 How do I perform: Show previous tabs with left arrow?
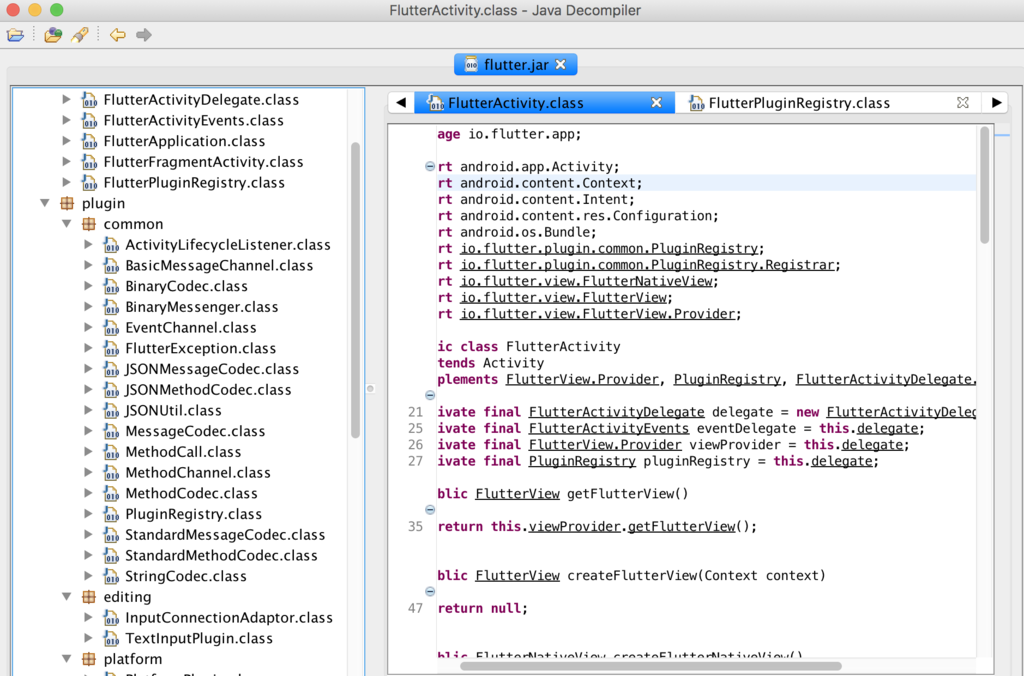pyautogui.click(x=401, y=103)
